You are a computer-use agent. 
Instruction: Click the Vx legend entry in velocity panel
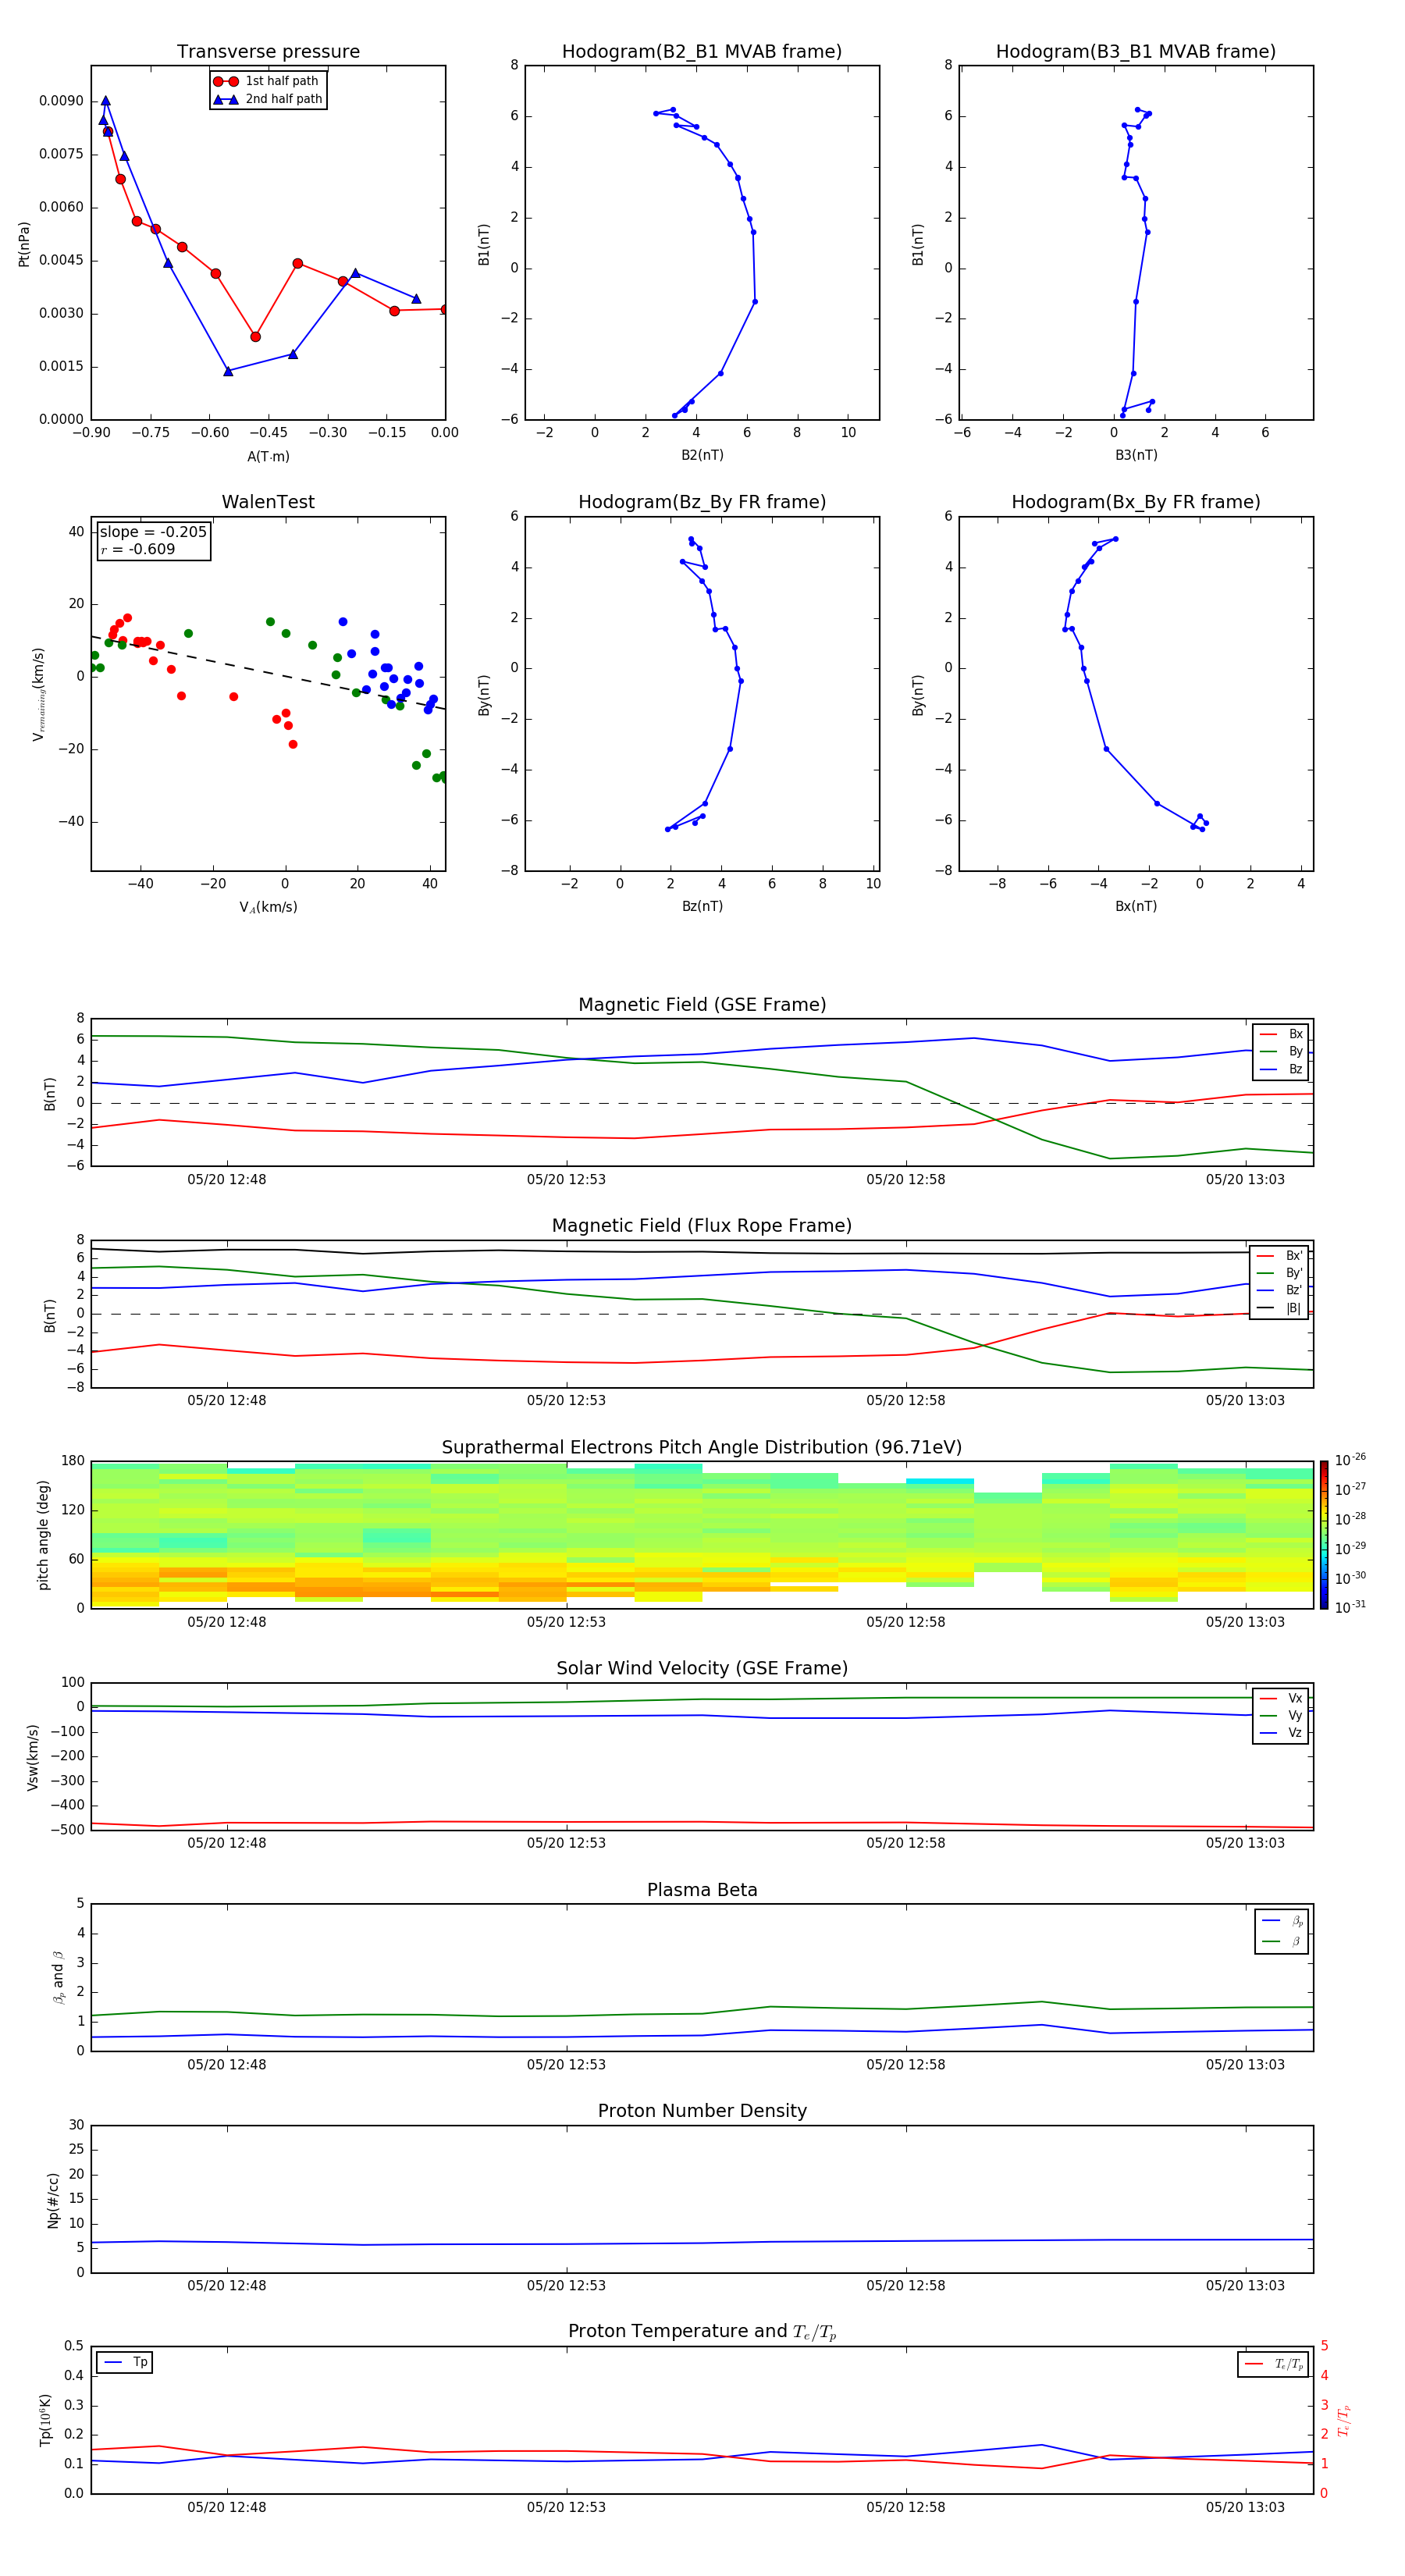tap(1281, 1698)
